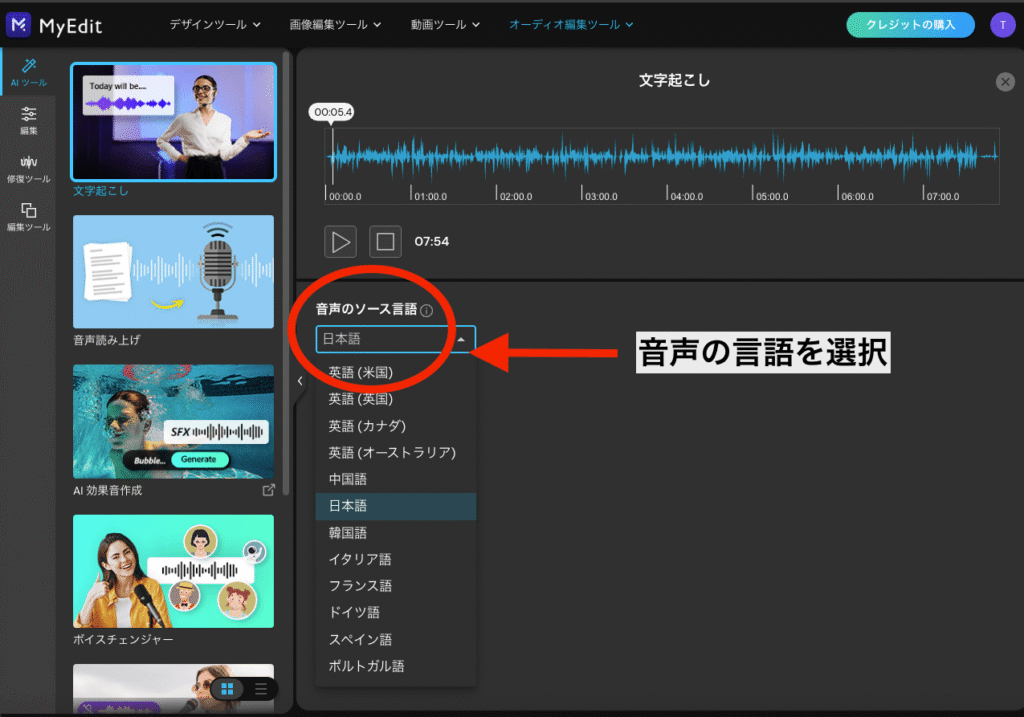
Task: Select ポルトガル語 from the language list
Action: click(x=396, y=666)
